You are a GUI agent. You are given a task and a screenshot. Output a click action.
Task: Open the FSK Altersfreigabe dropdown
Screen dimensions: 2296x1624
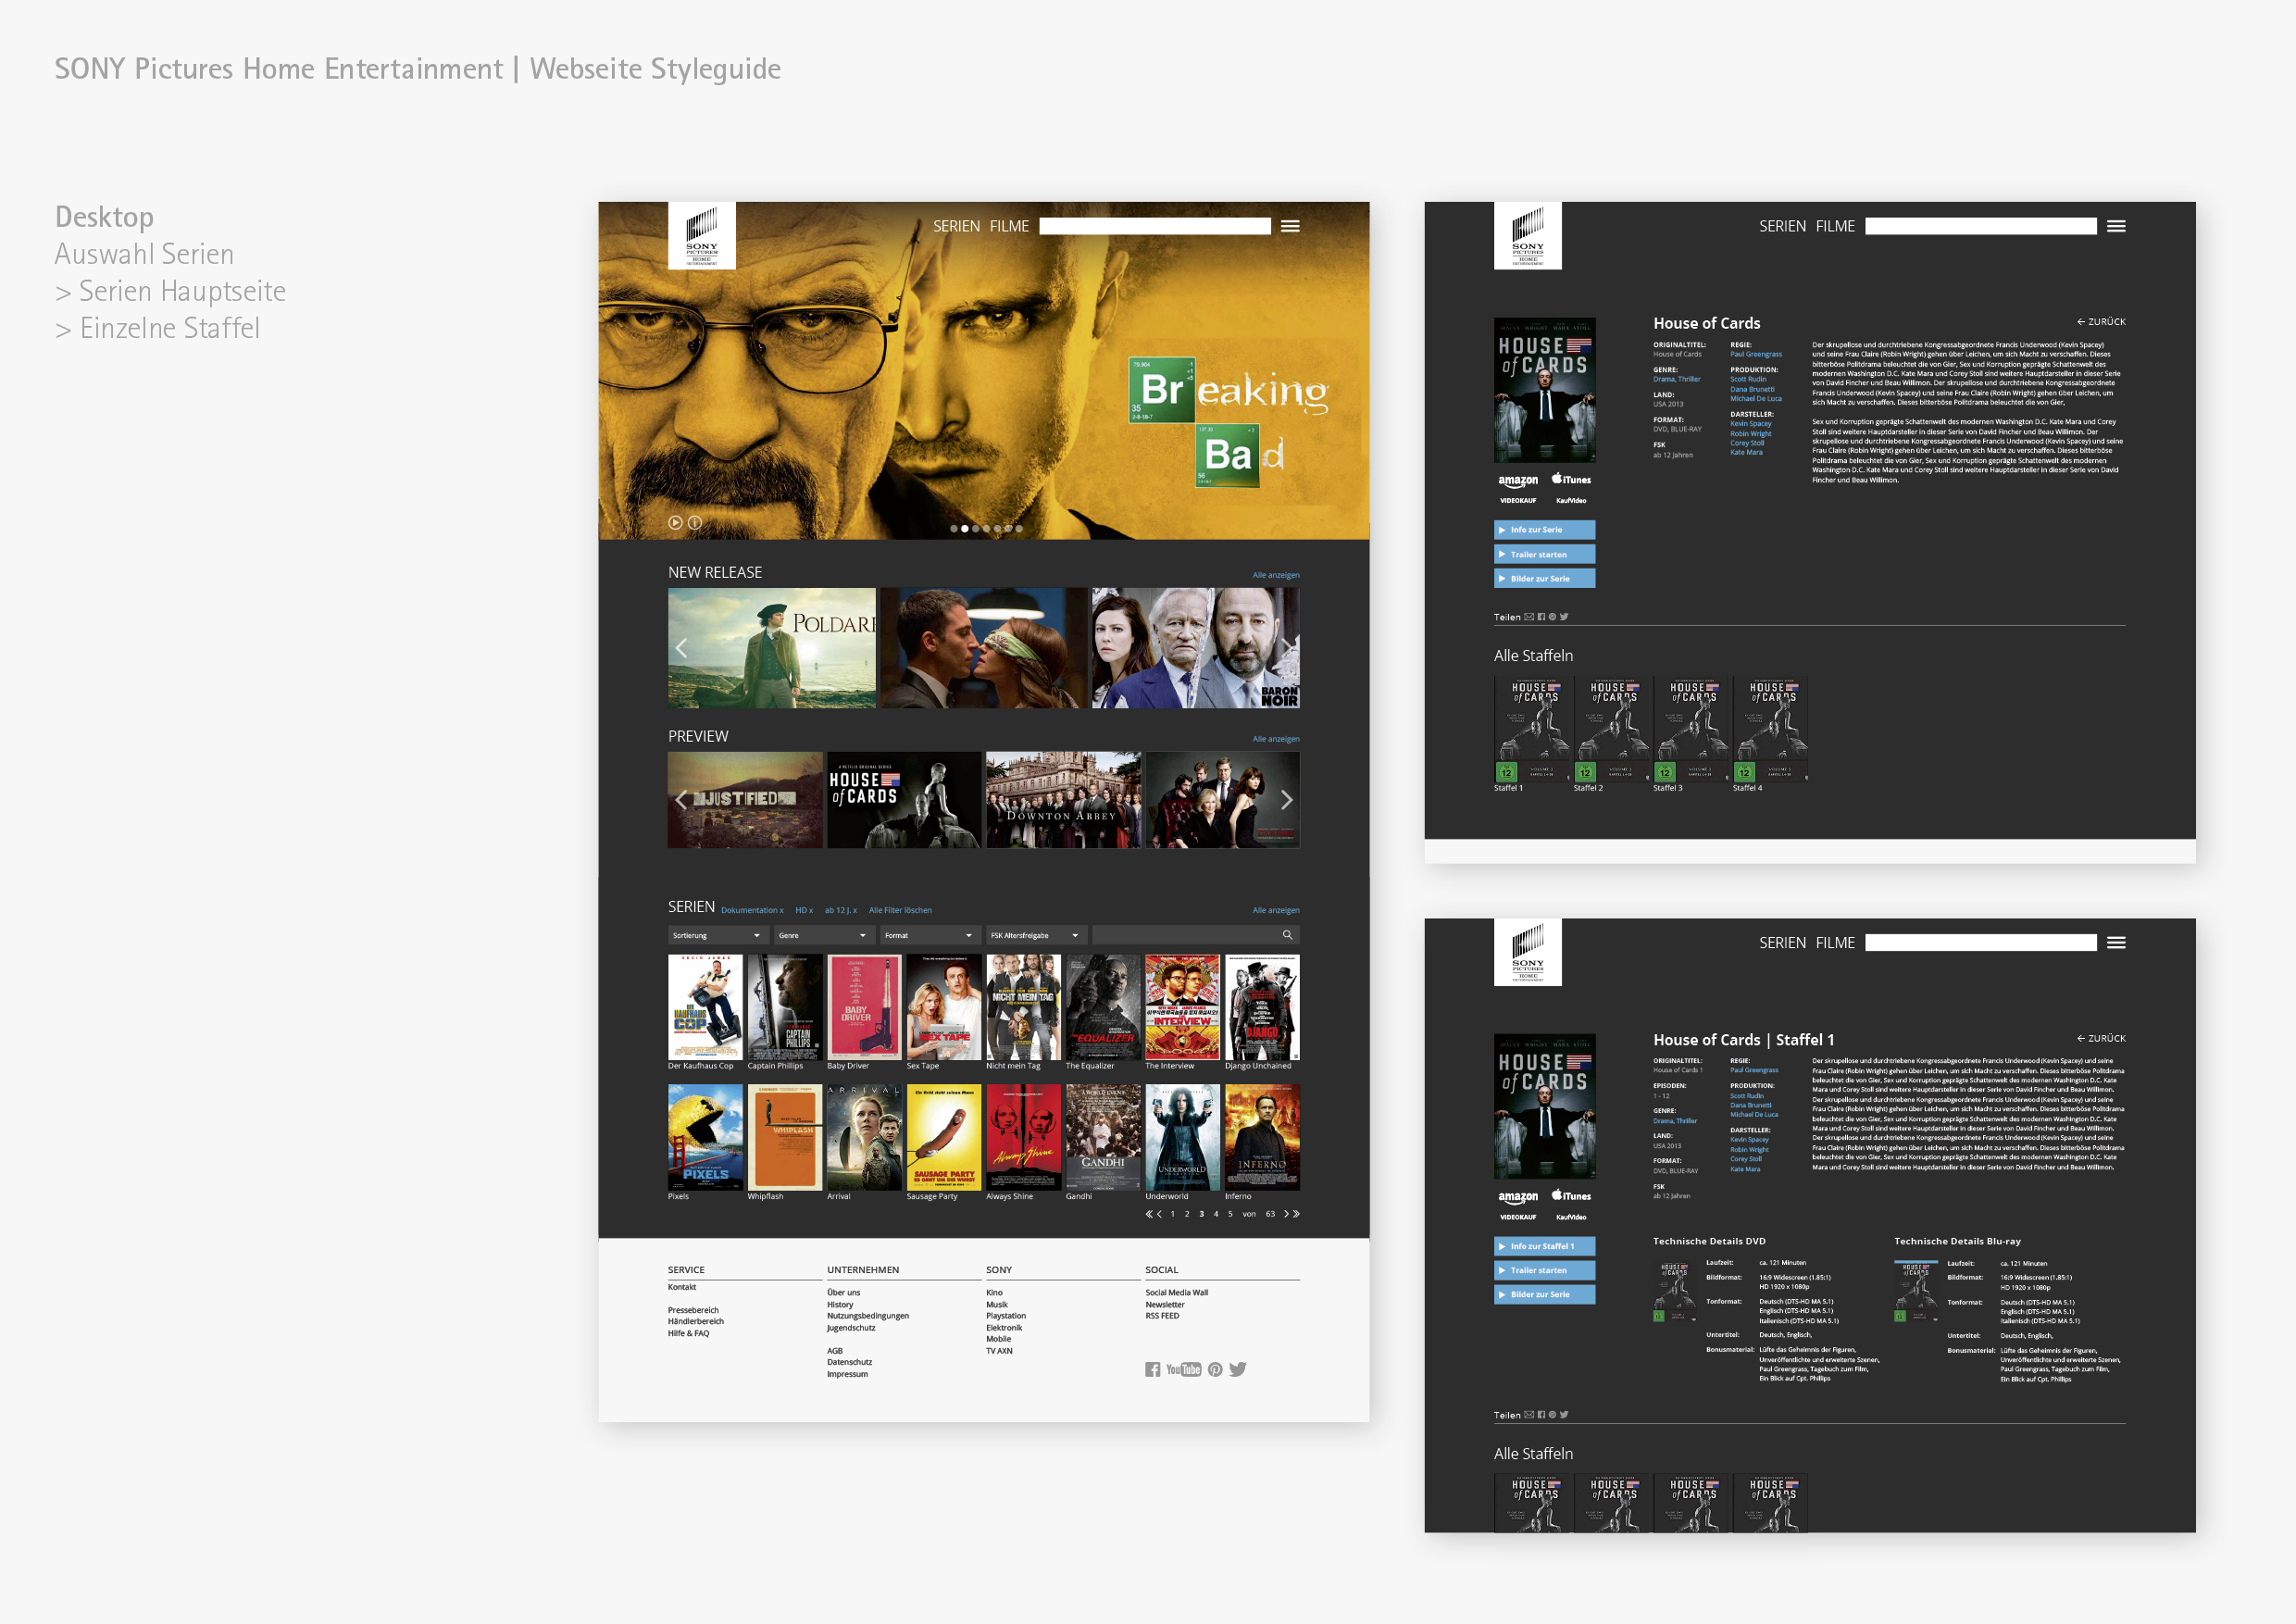[x=1036, y=935]
